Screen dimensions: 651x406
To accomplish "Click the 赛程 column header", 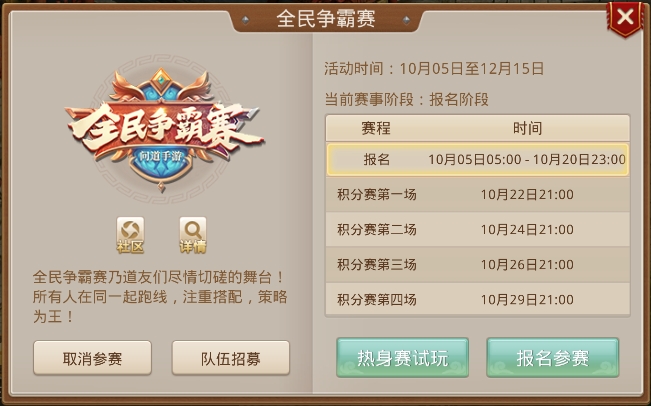I will point(376,128).
